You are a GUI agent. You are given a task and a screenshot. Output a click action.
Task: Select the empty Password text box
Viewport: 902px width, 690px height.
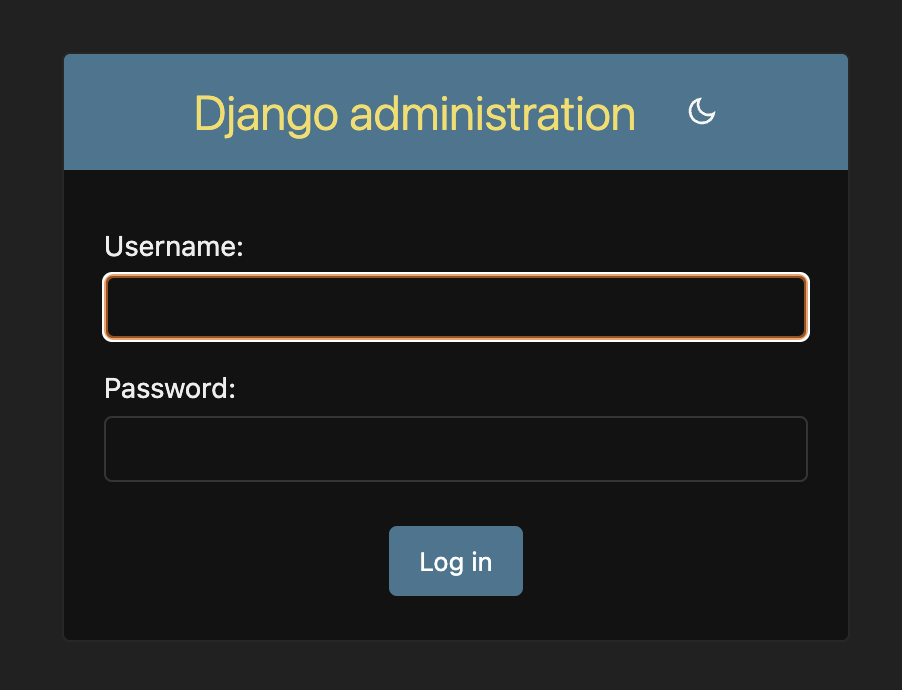[455, 449]
